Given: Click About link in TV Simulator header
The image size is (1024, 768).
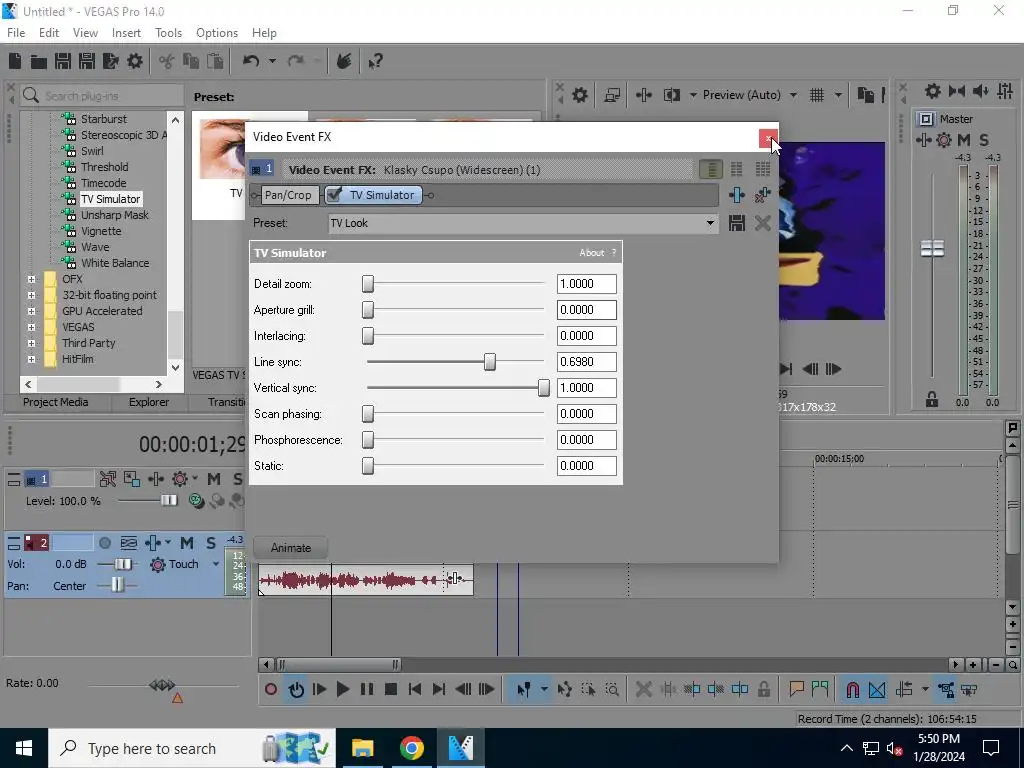Looking at the screenshot, I should point(592,253).
